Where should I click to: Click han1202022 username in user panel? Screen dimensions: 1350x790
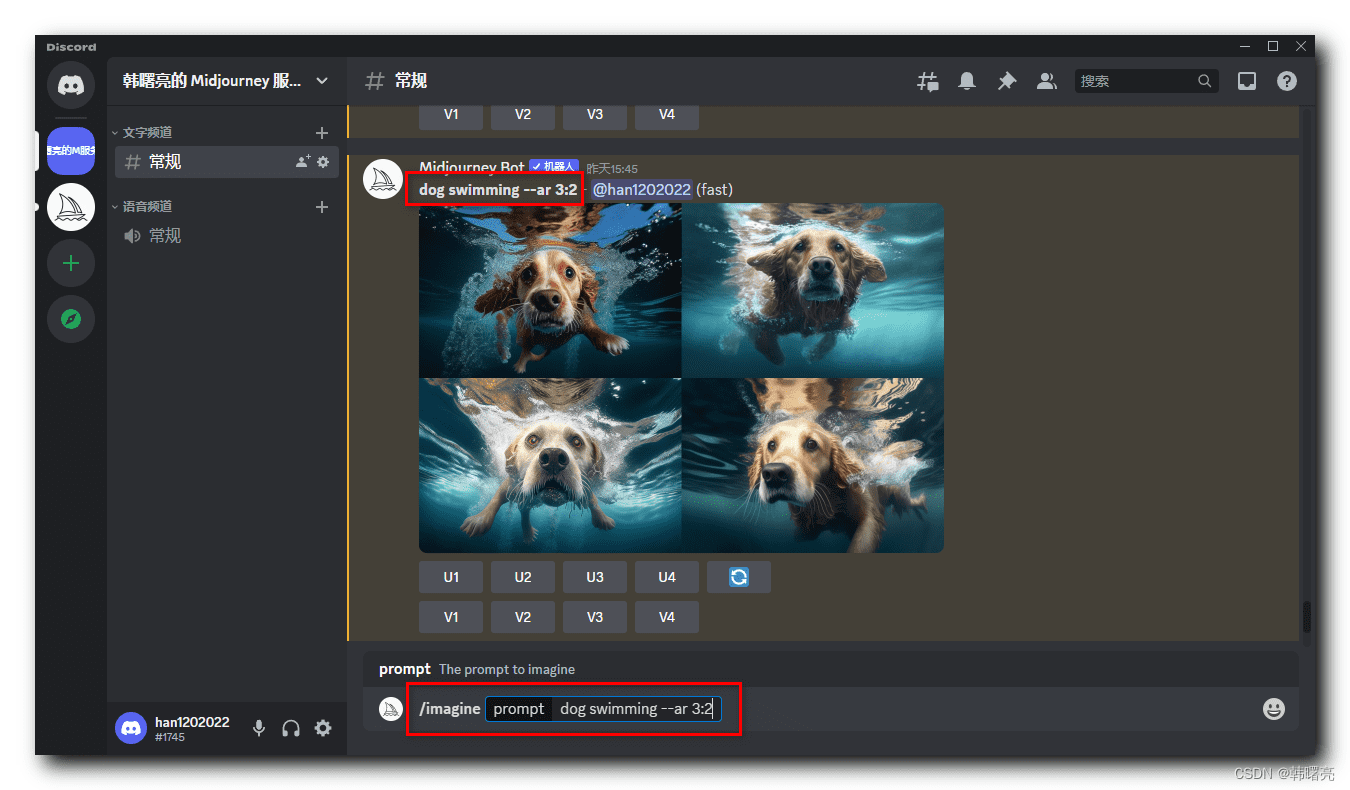192,722
